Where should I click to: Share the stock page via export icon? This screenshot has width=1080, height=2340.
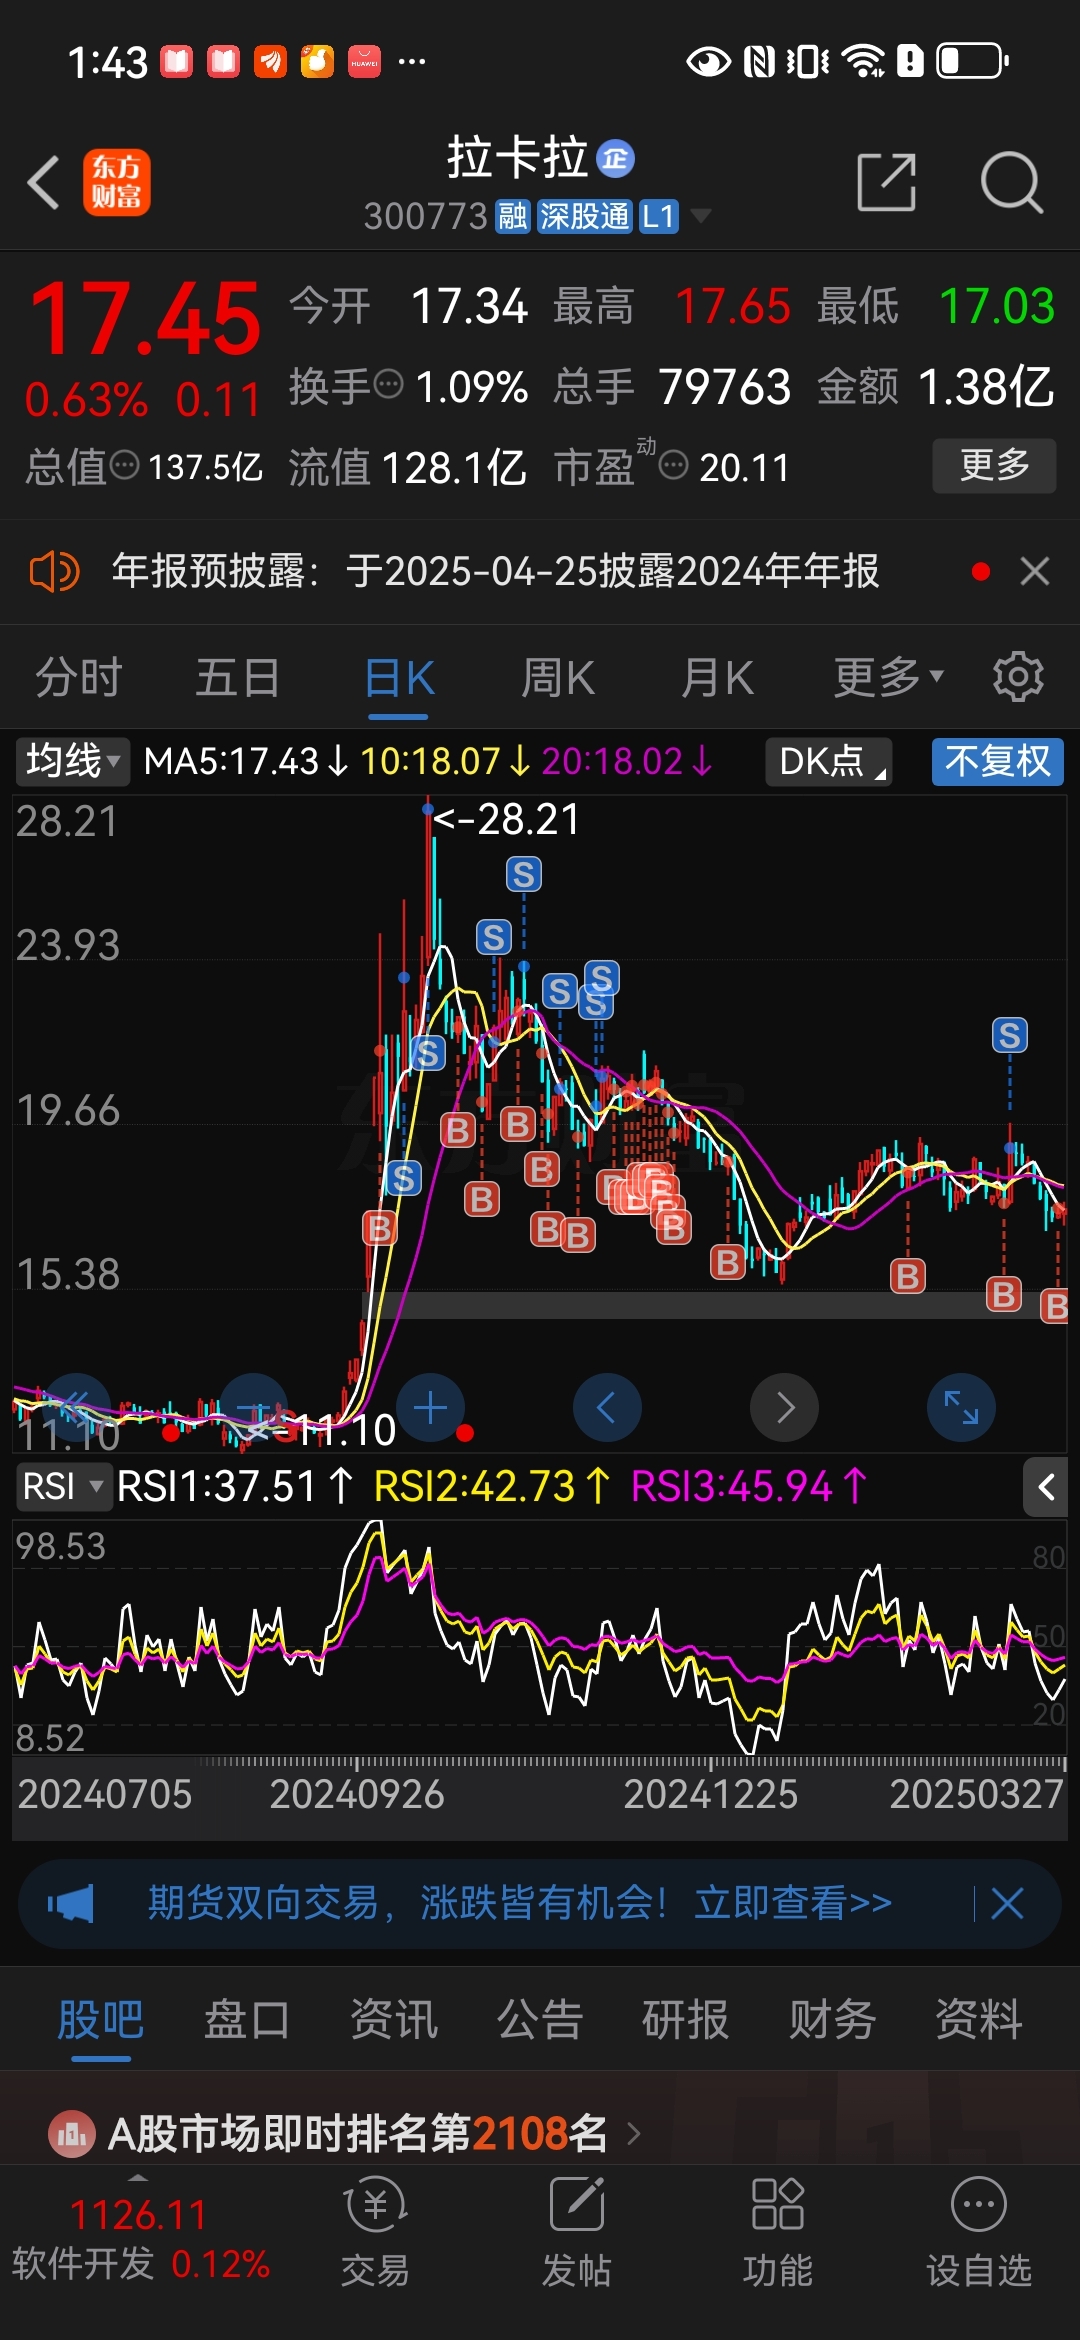887,182
